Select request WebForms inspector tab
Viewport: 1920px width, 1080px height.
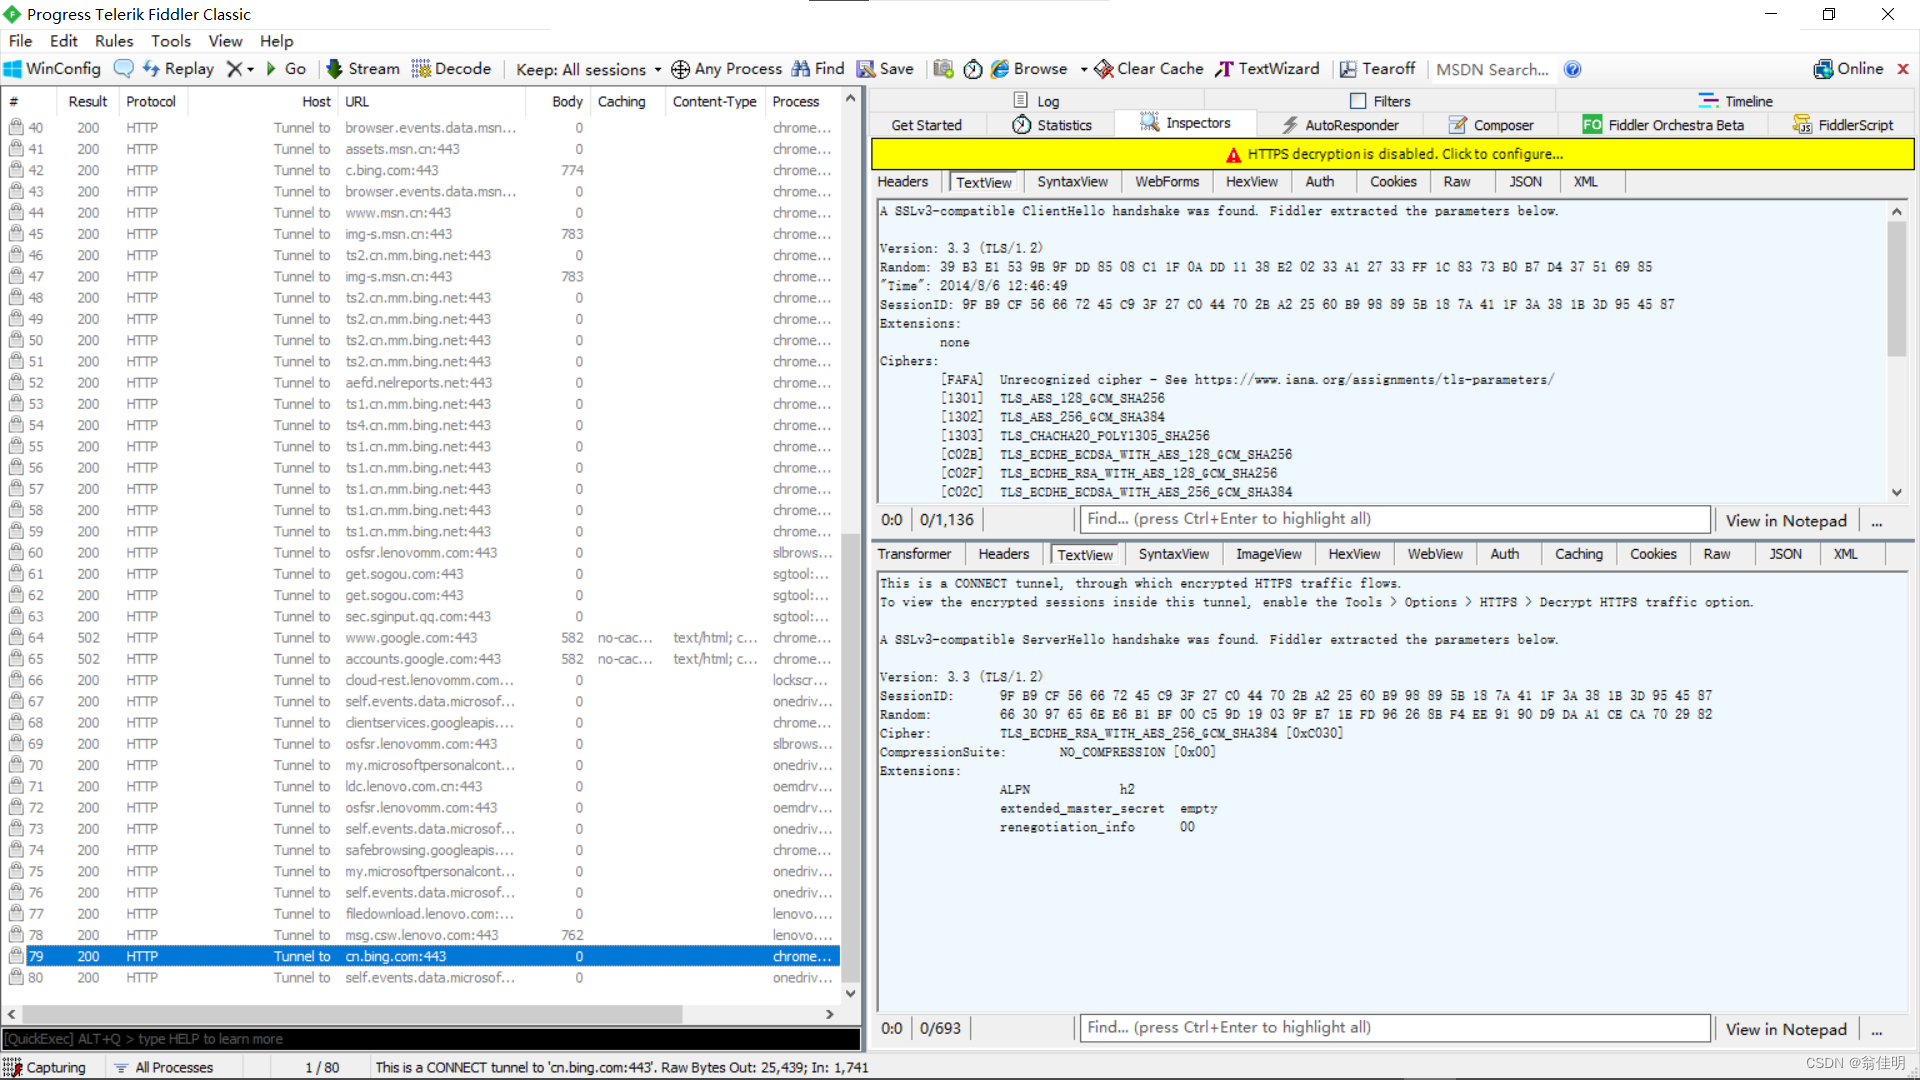(x=1167, y=182)
